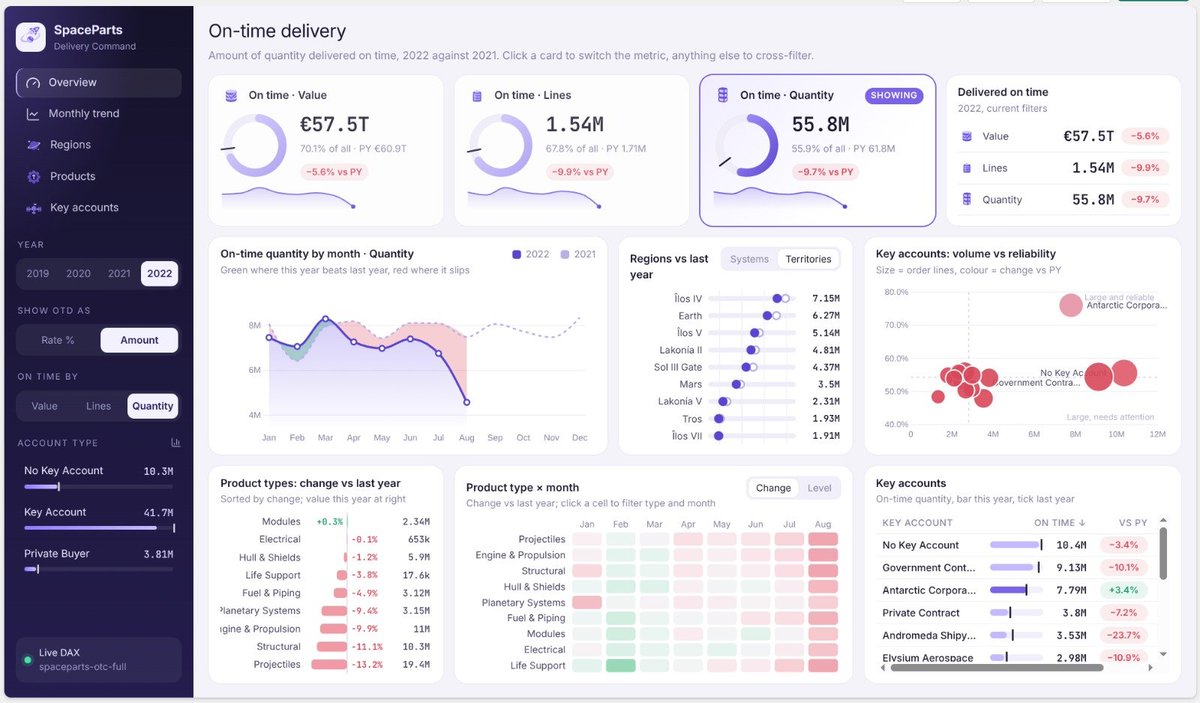Switch heatmap to Change view
1200x703 pixels.
pyautogui.click(x=773, y=488)
